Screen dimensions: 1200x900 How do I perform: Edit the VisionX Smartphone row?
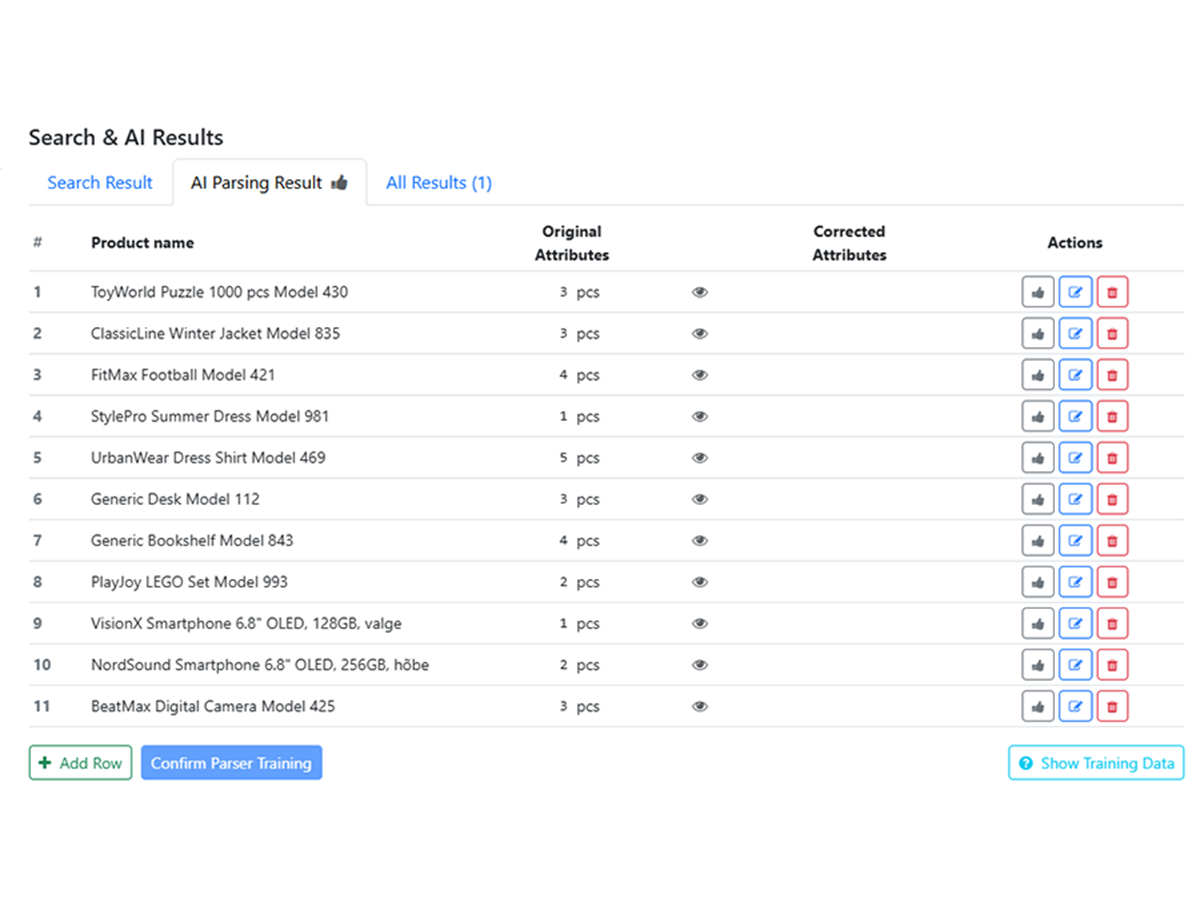point(1075,624)
